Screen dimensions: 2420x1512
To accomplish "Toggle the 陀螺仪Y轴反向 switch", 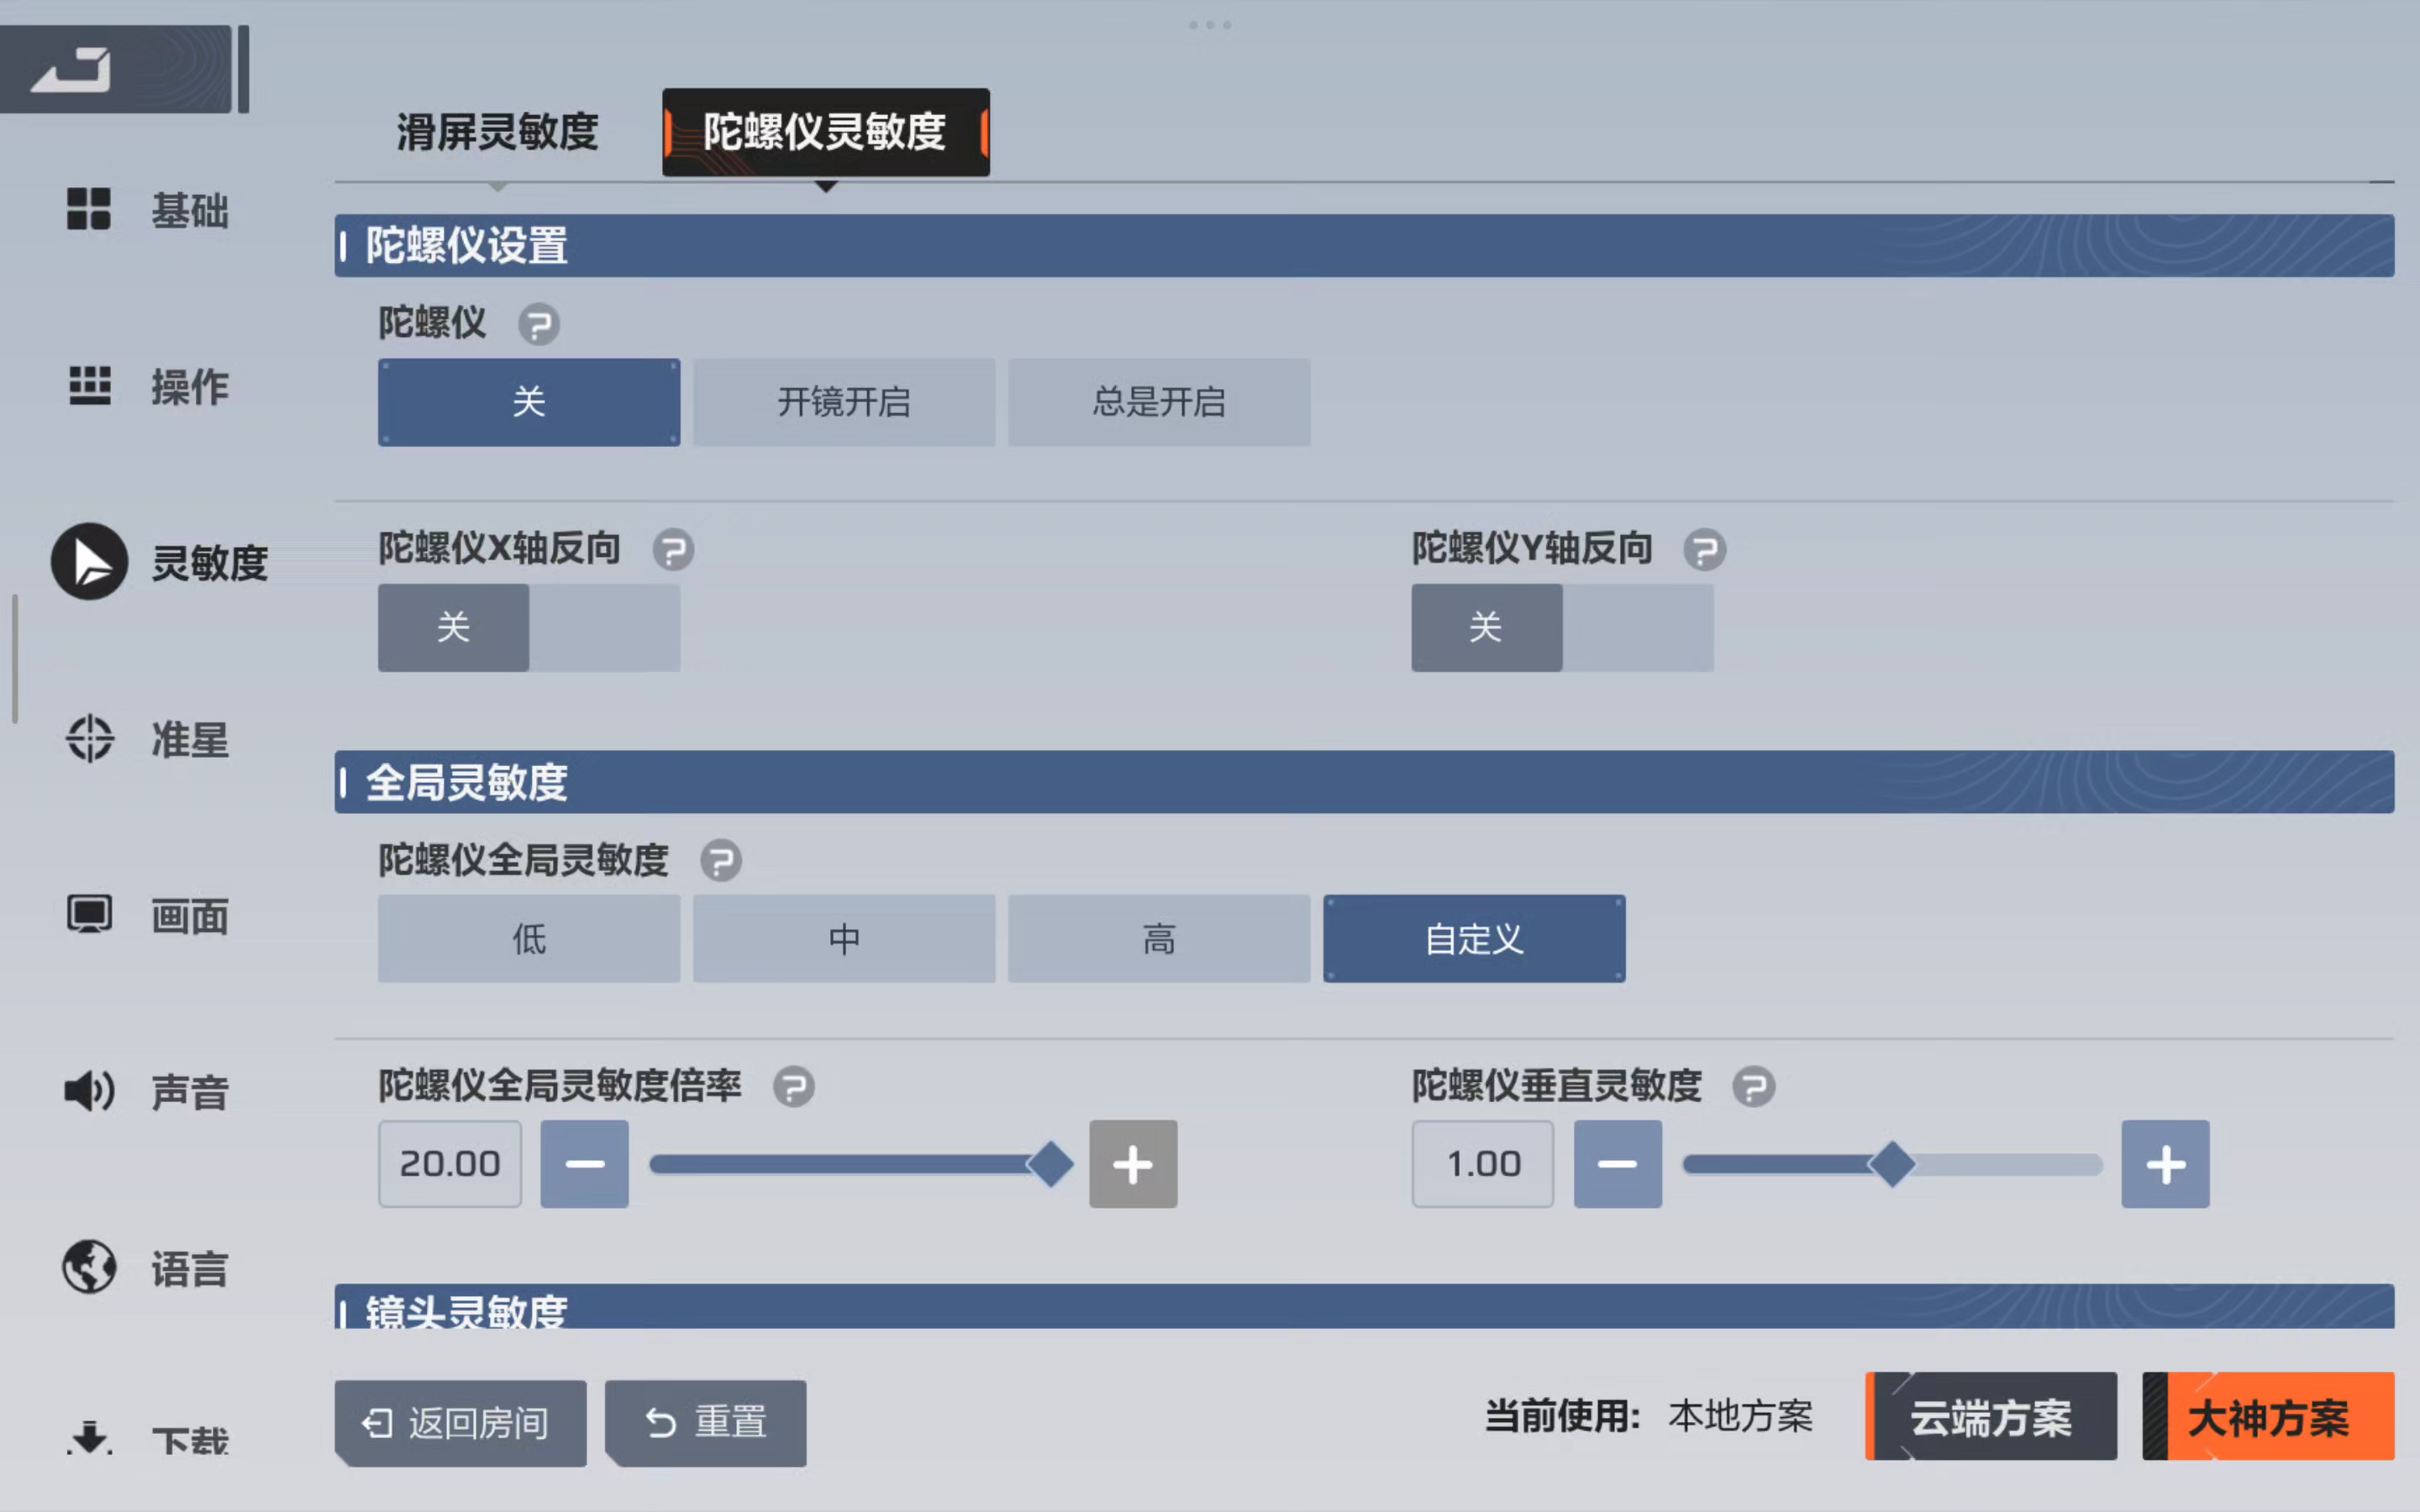I will pyautogui.click(x=1562, y=628).
